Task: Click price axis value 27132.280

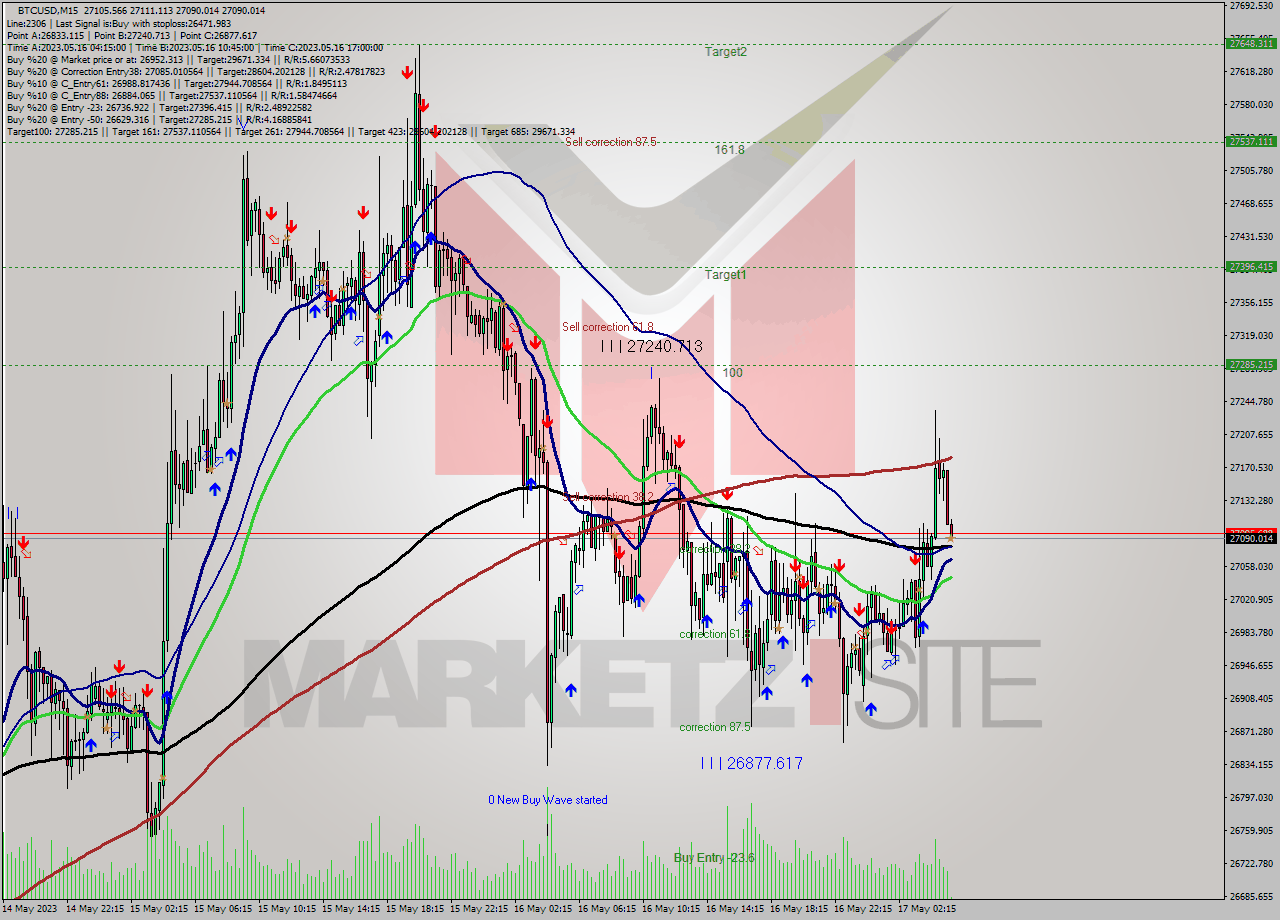Action: (x=1252, y=500)
